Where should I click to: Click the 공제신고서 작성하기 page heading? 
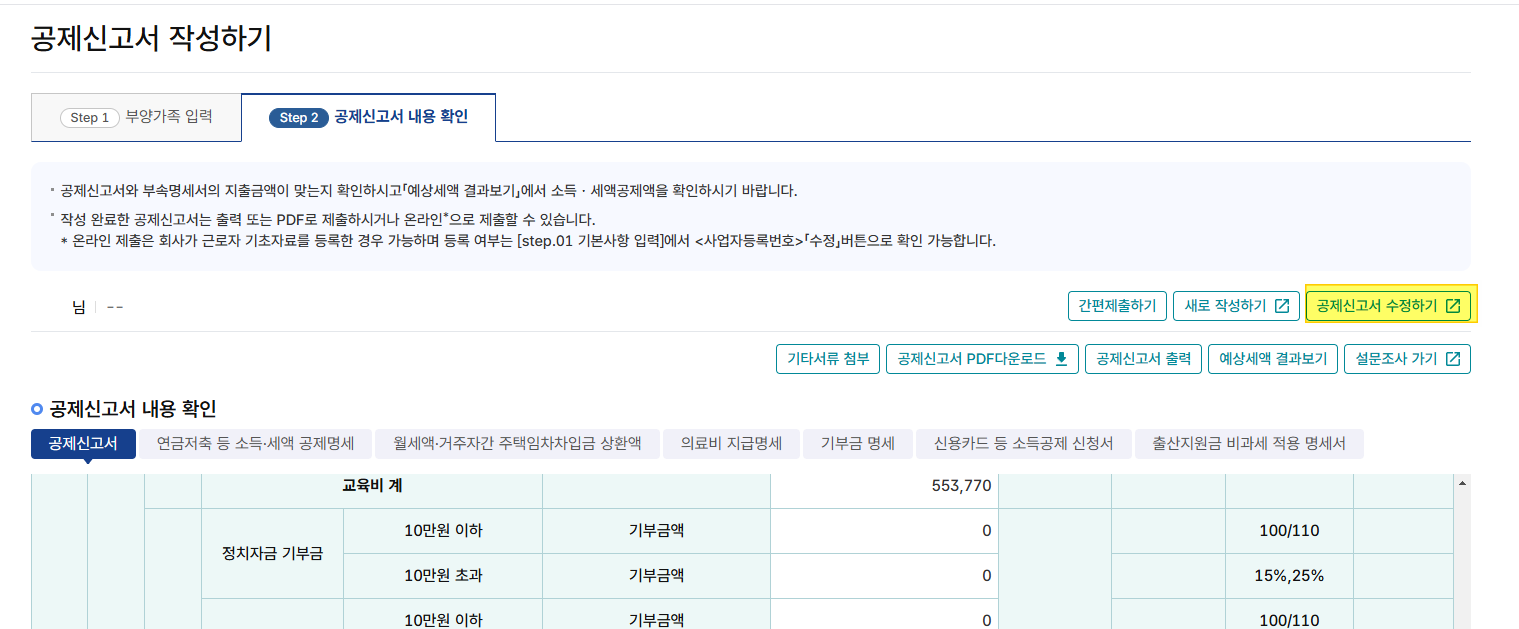(x=151, y=39)
